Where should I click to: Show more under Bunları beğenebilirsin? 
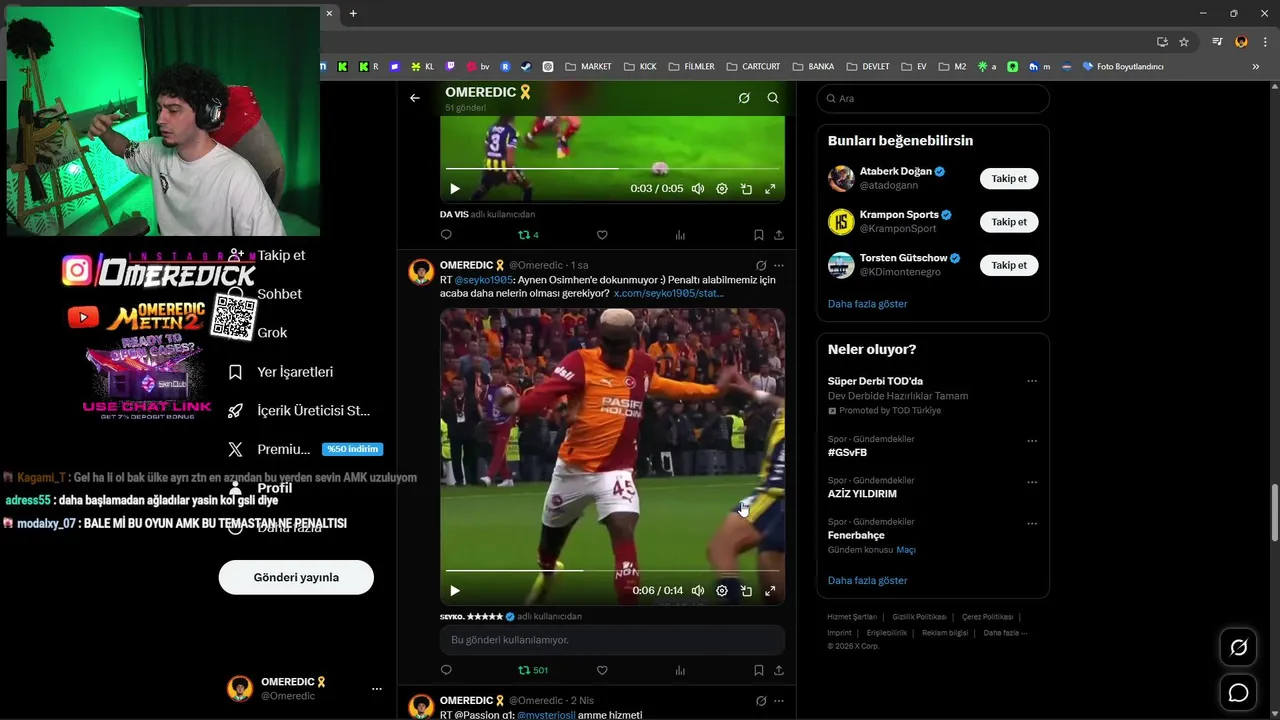(x=868, y=304)
